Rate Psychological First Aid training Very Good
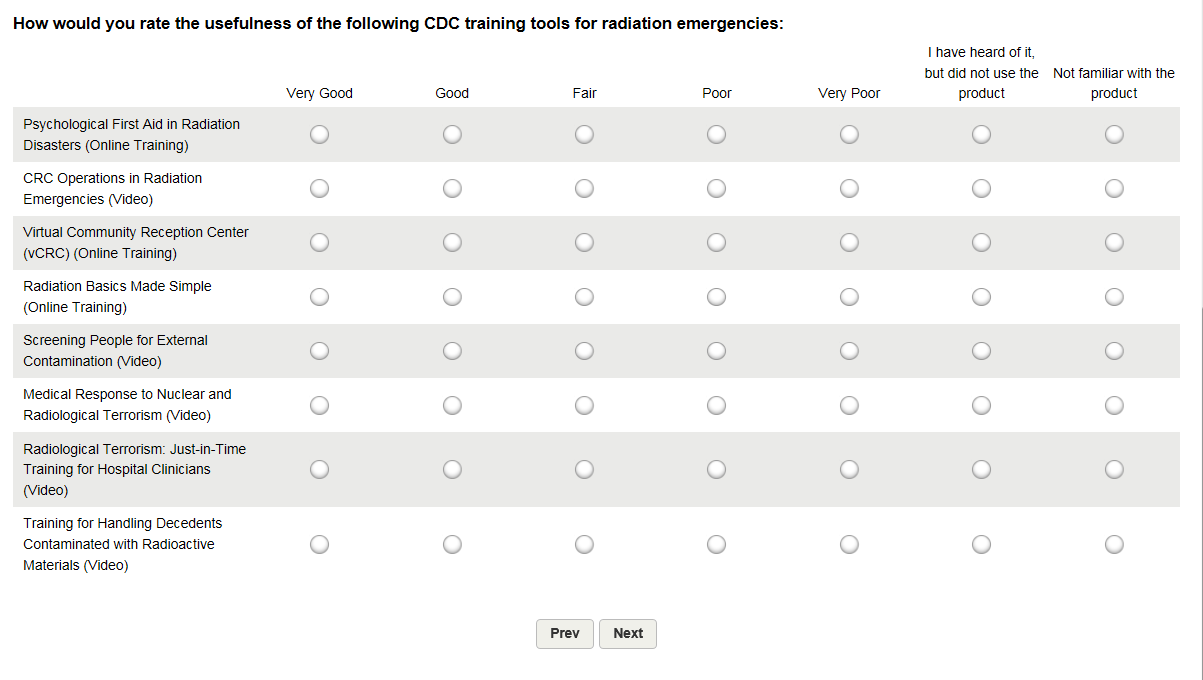 coord(319,134)
